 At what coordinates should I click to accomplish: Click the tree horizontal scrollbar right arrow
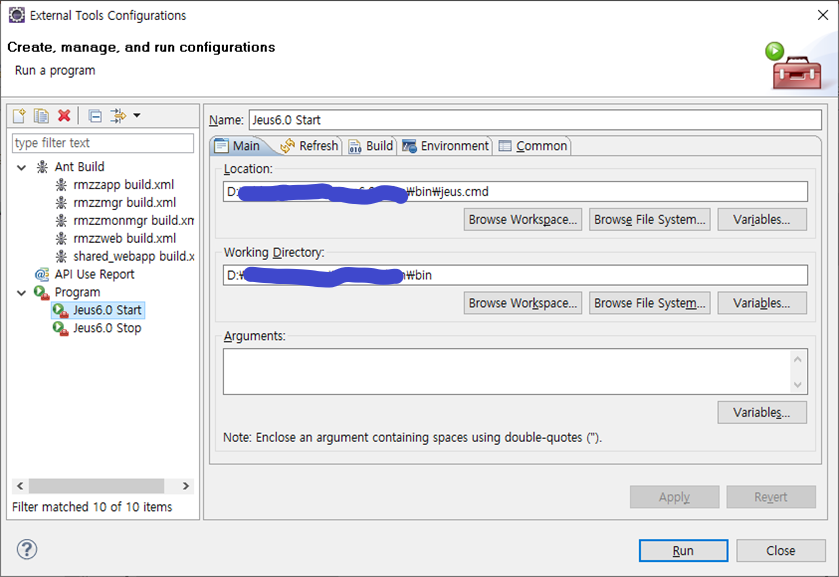click(x=186, y=486)
